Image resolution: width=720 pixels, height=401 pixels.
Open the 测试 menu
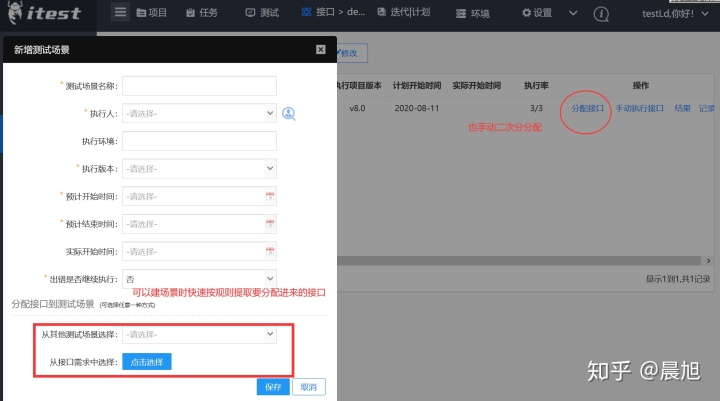point(262,13)
